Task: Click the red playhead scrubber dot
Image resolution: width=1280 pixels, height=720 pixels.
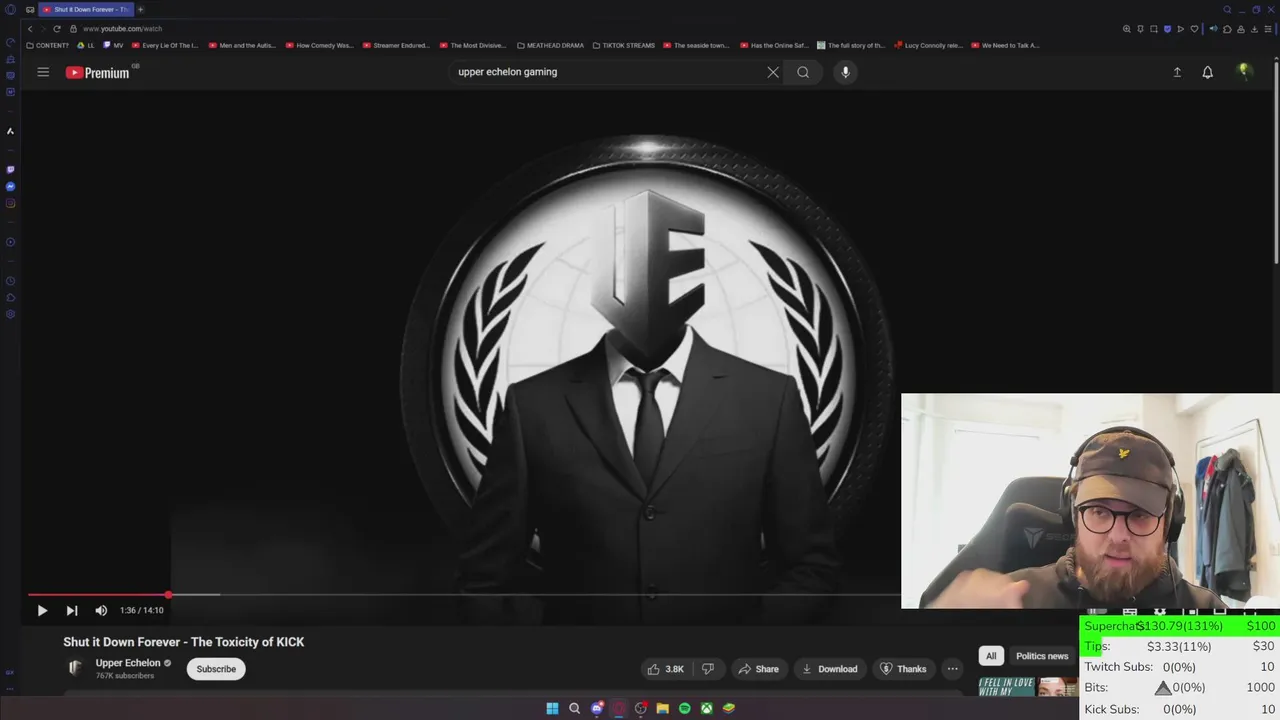Action: coord(168,595)
